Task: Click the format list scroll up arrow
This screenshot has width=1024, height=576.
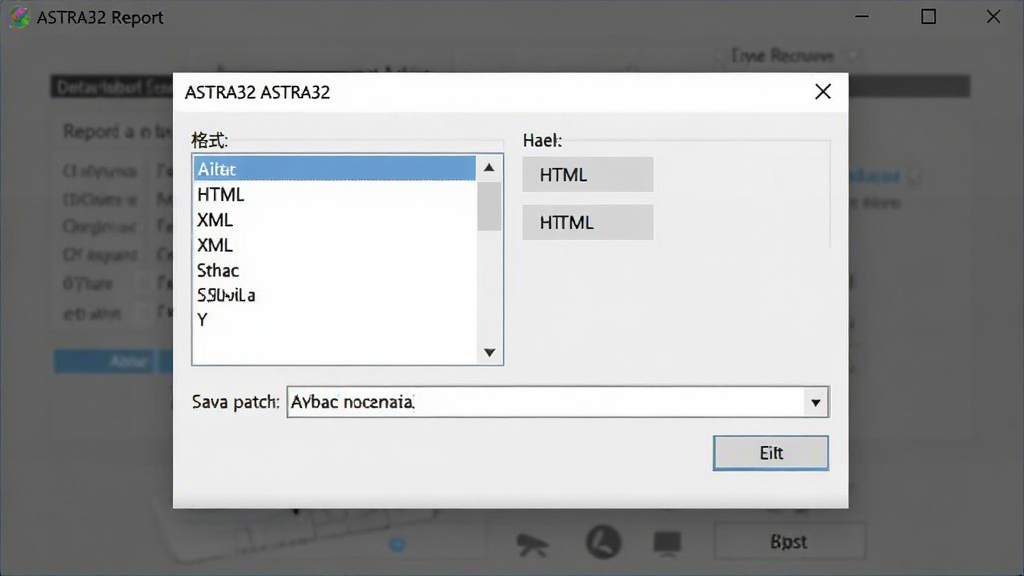Action: (489, 168)
